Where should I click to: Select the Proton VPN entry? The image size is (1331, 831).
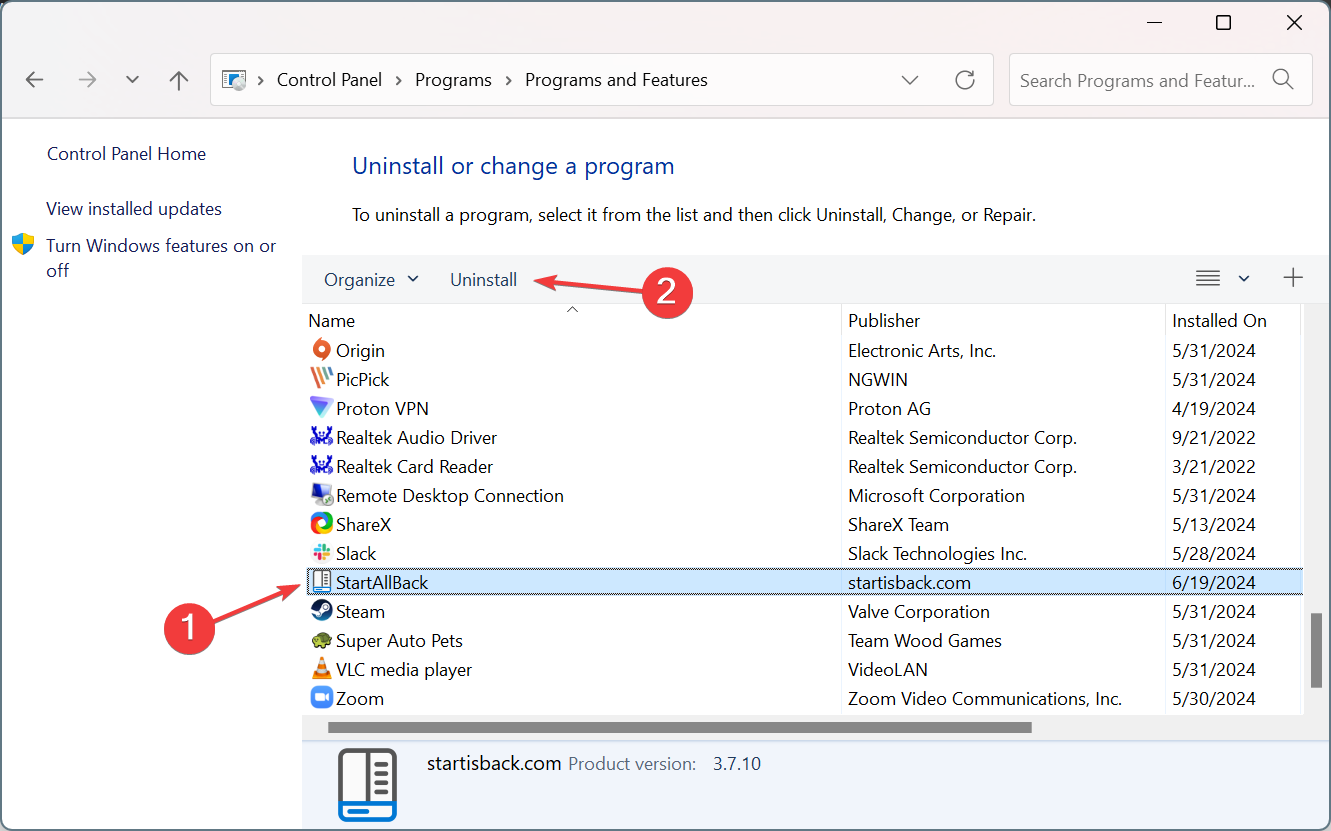[x=382, y=408]
